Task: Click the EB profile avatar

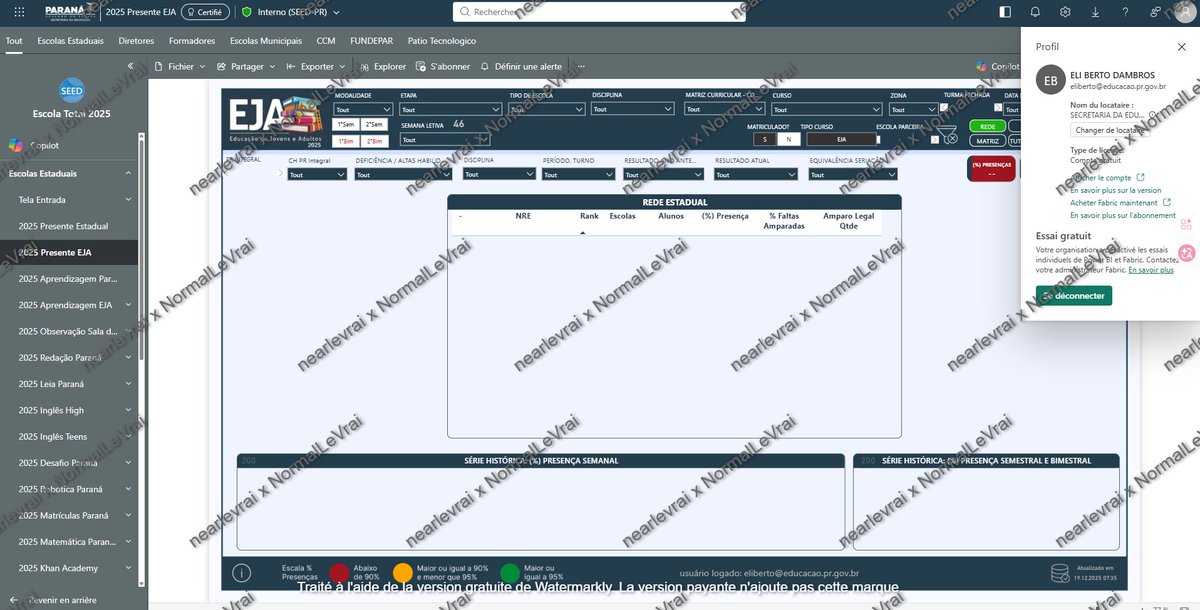Action: 1050,81
